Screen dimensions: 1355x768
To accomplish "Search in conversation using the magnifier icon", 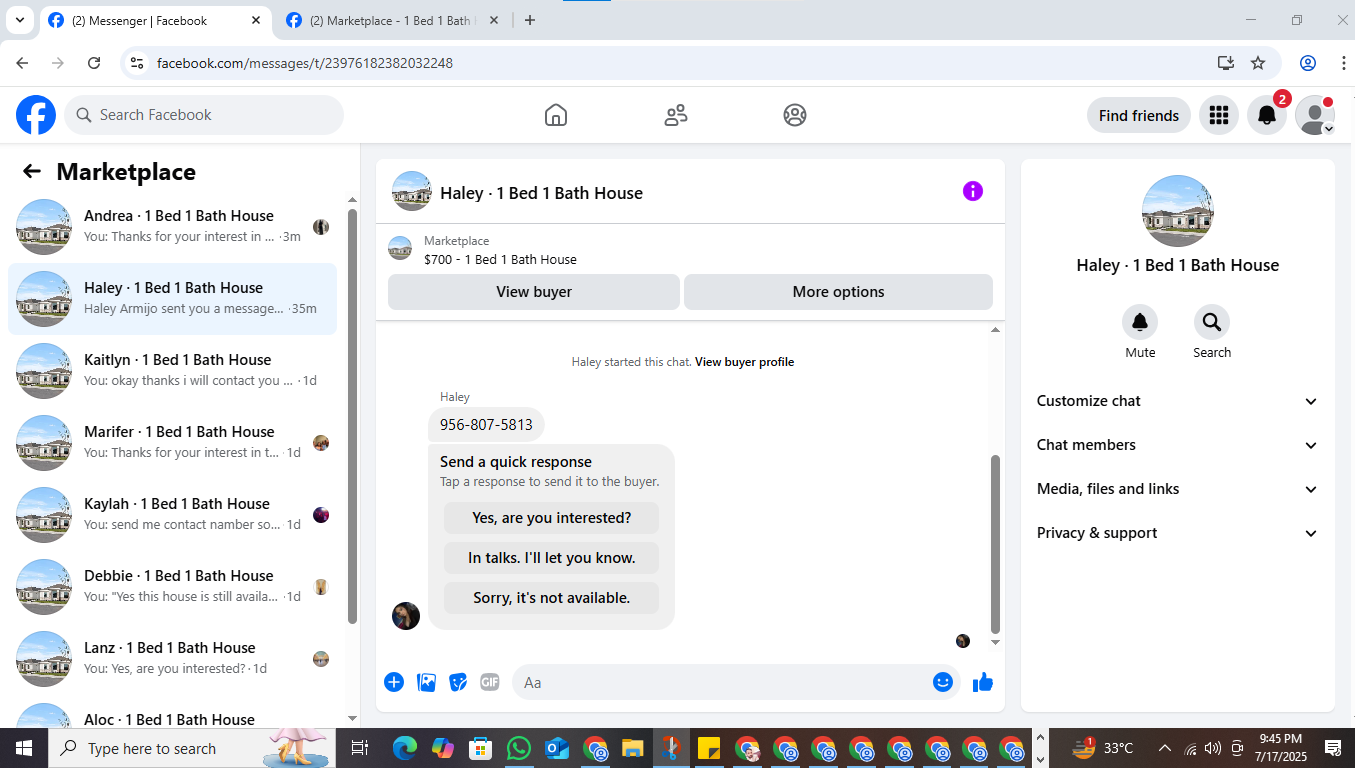I will (1212, 322).
